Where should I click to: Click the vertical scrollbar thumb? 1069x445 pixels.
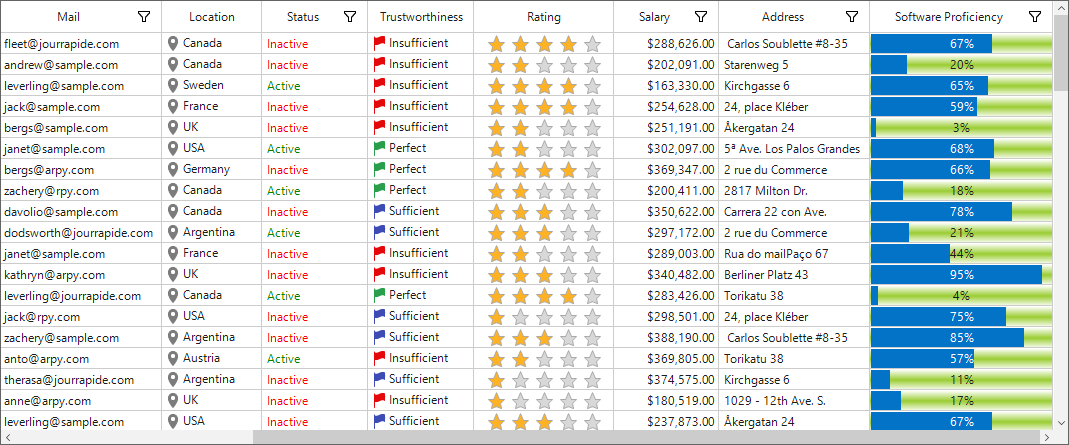coord(1061,52)
